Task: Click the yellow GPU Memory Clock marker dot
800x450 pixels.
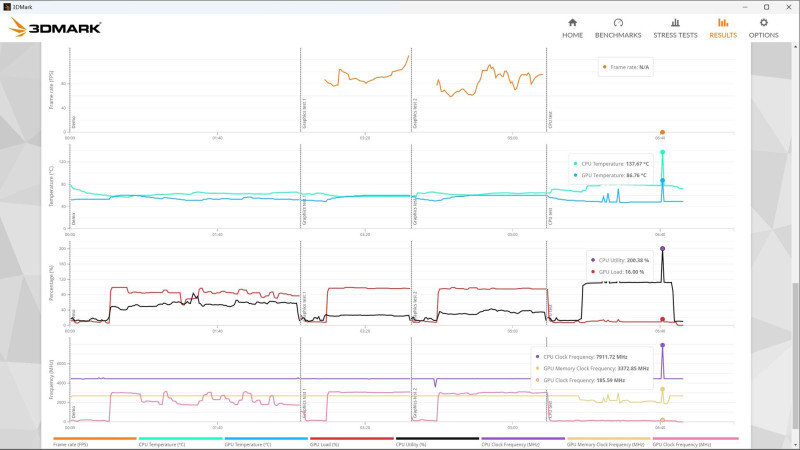Action: point(662,389)
